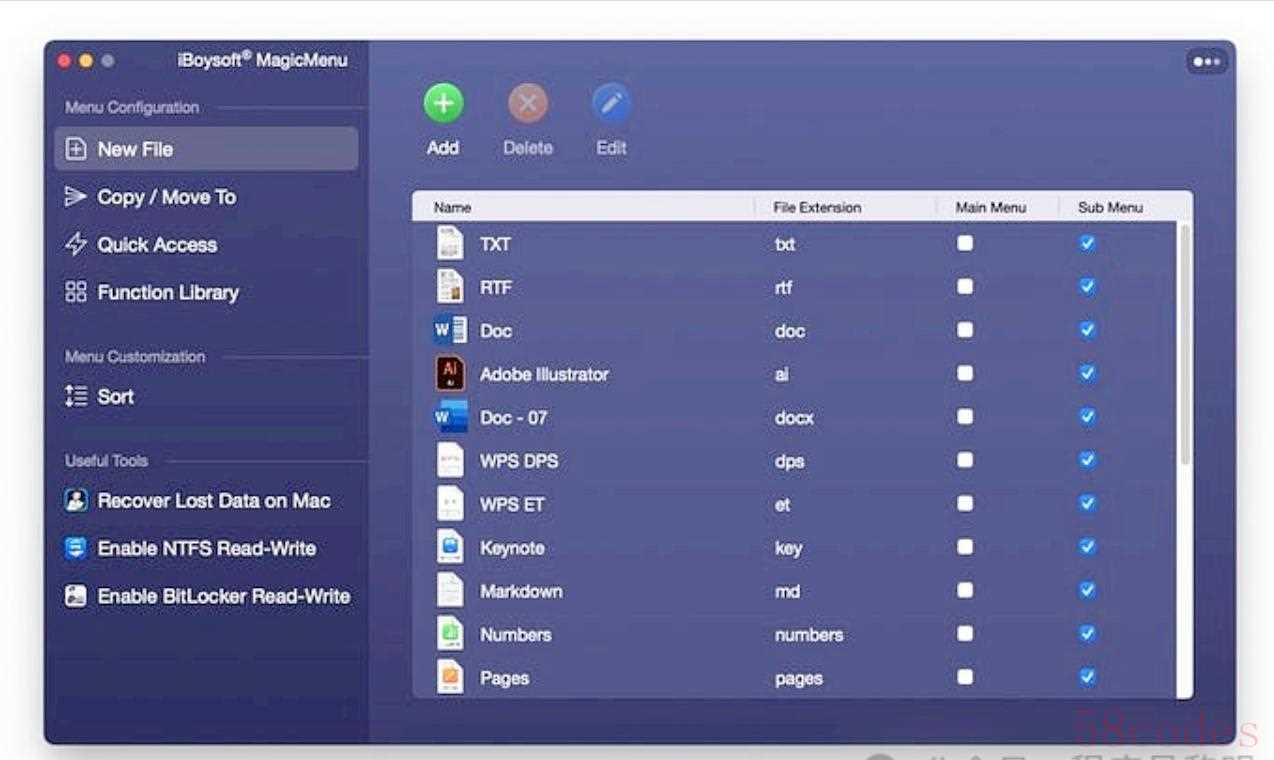
Task: Click the 'key' extension cell
Action: tap(789, 548)
